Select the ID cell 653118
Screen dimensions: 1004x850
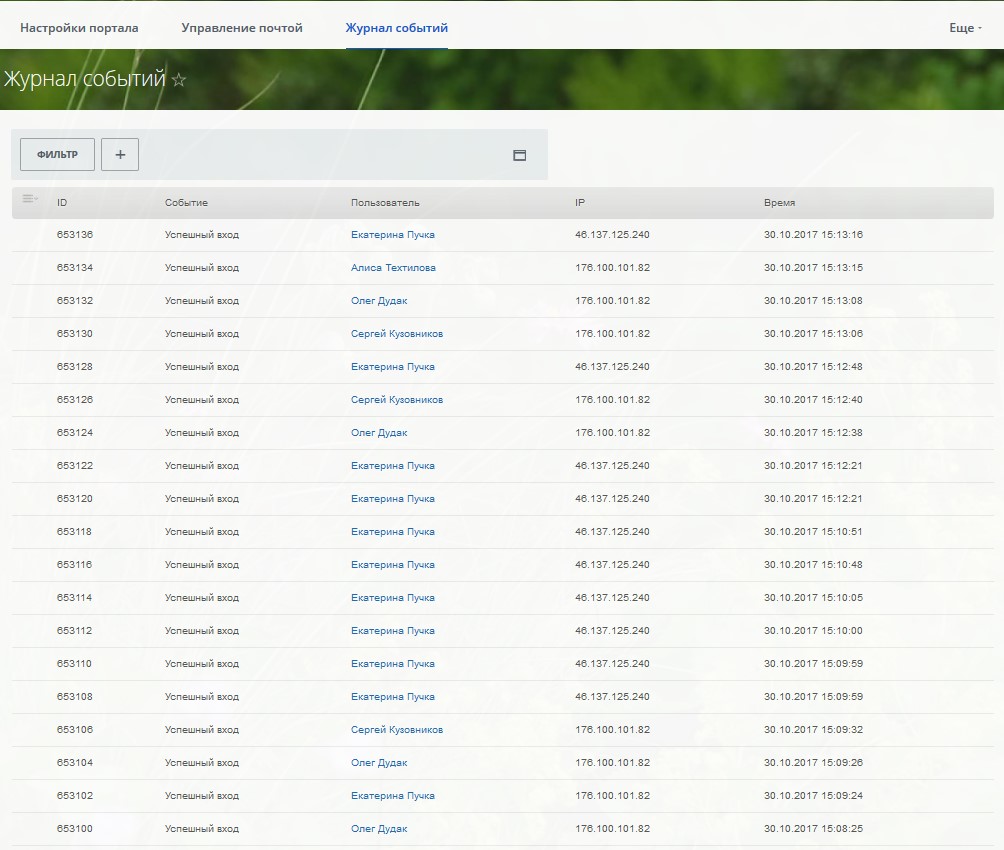pyautogui.click(x=74, y=532)
